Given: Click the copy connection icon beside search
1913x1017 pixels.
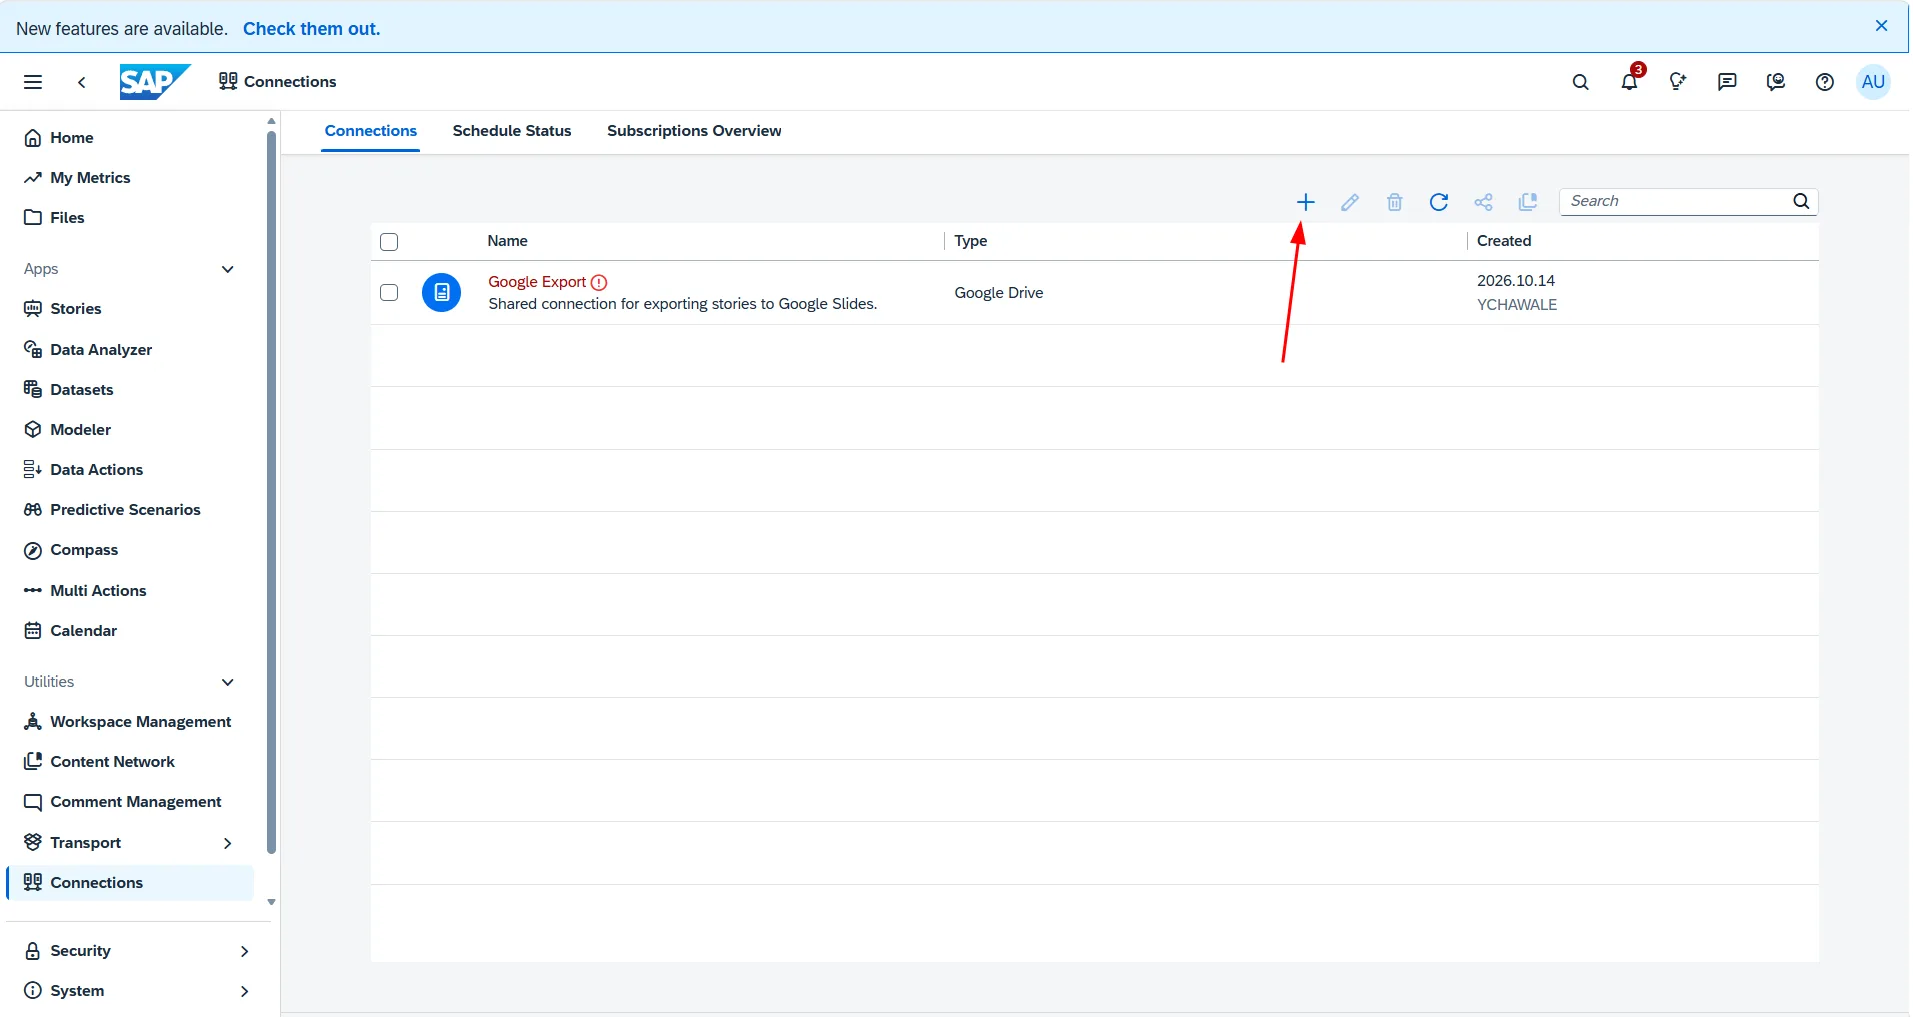Looking at the screenshot, I should click(x=1527, y=202).
